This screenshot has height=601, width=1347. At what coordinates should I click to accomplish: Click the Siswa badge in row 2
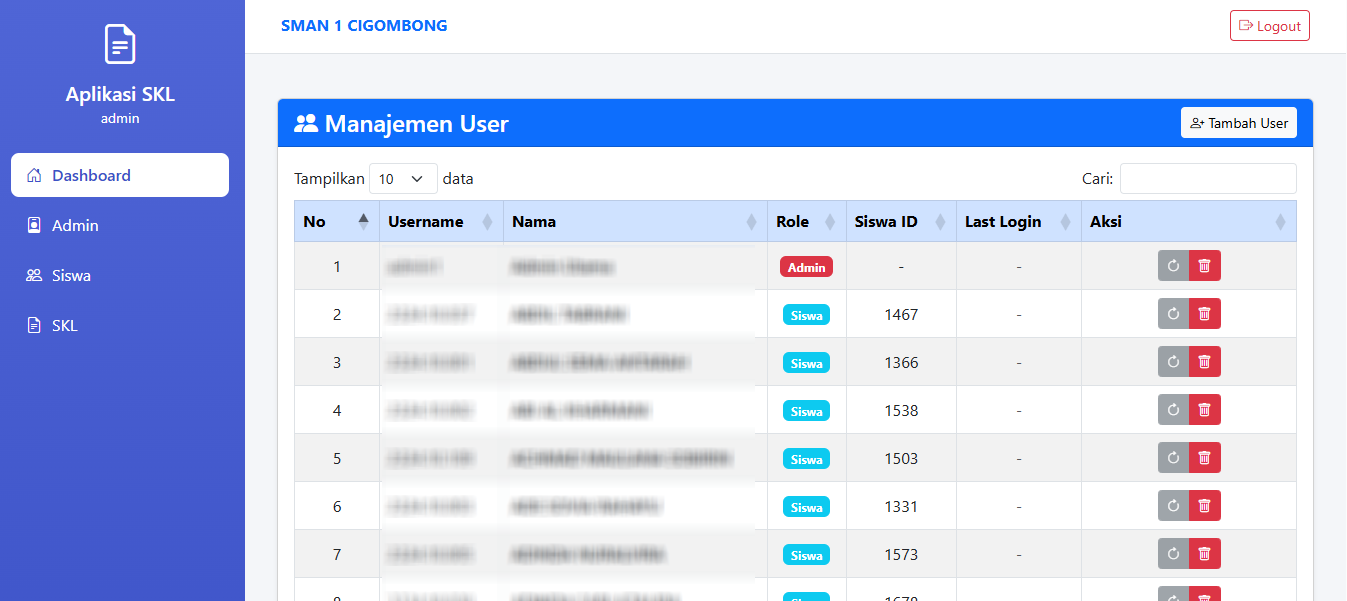pos(806,315)
